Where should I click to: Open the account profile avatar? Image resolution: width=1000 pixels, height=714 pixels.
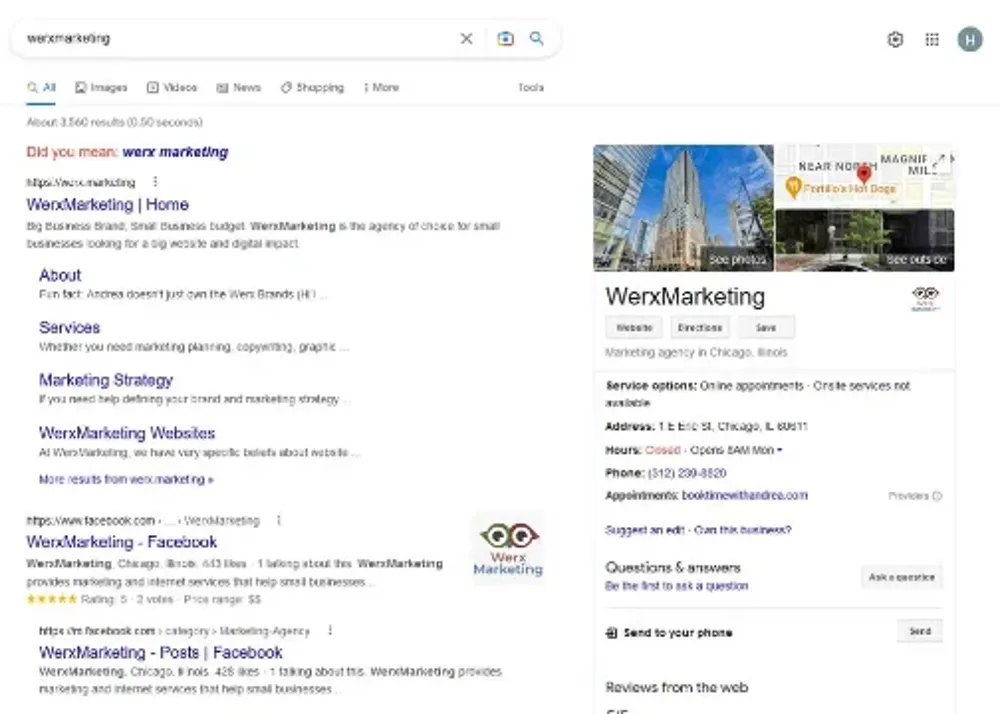(x=969, y=40)
